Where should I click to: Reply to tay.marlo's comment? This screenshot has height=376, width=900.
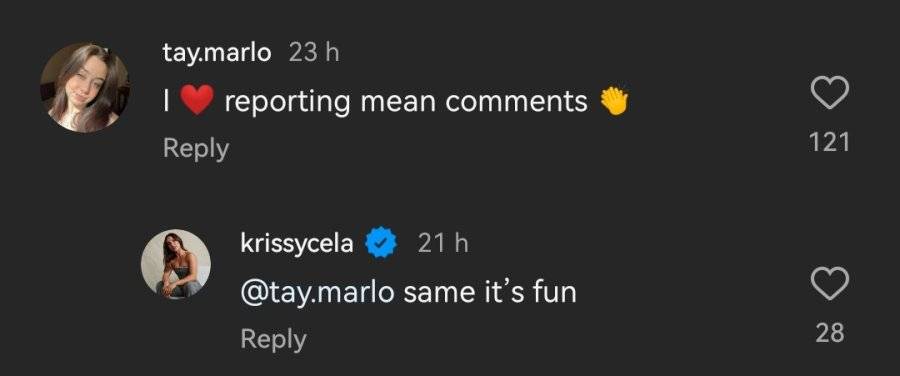(x=196, y=149)
